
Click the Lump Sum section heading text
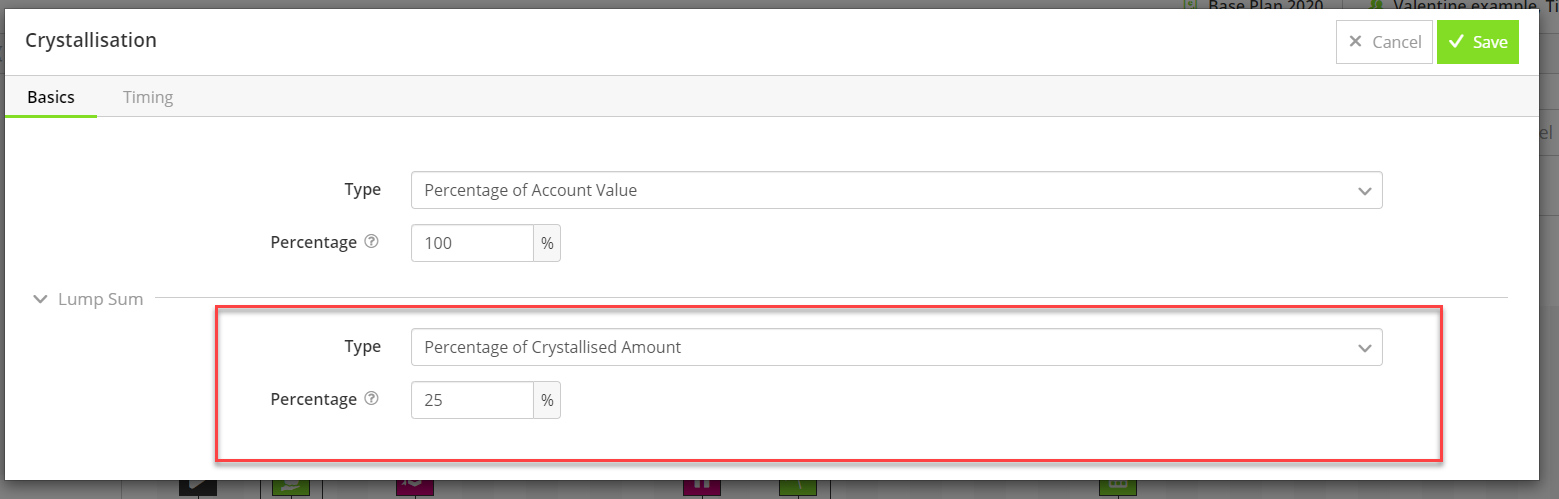coord(100,298)
